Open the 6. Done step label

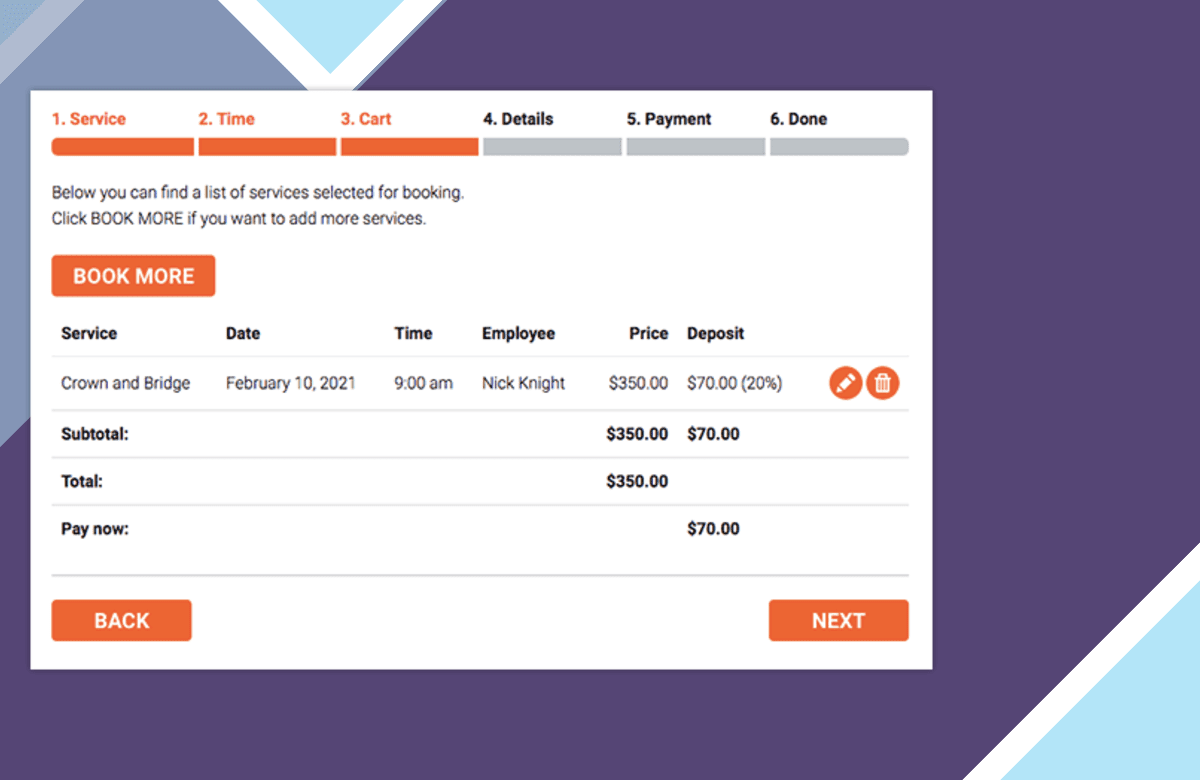point(798,119)
